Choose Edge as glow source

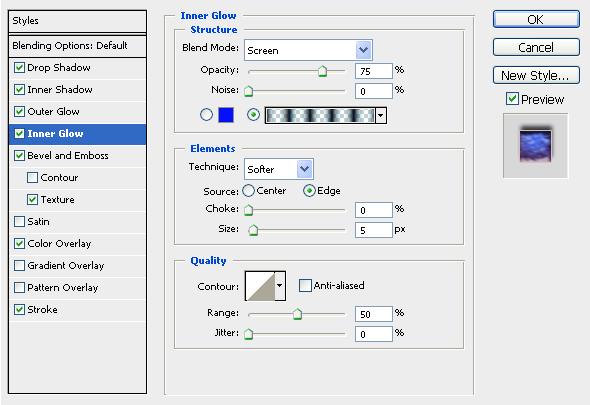click(309, 191)
